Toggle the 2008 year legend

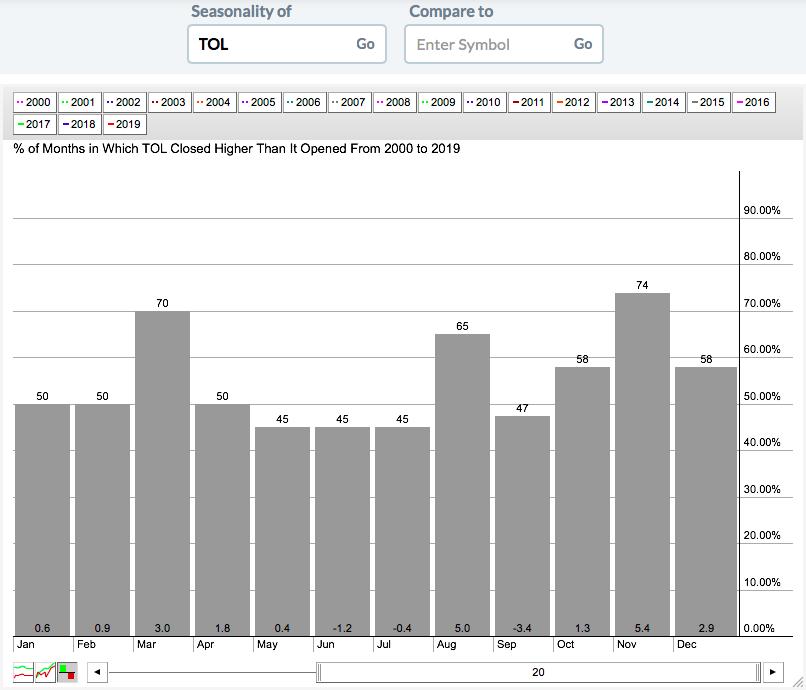[x=394, y=102]
